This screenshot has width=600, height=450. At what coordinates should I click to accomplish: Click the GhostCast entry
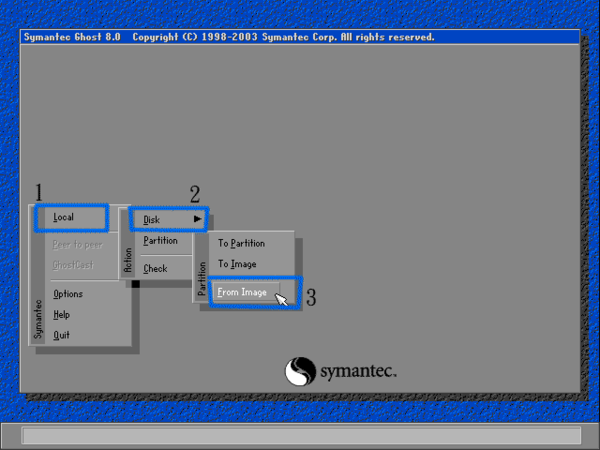73,265
